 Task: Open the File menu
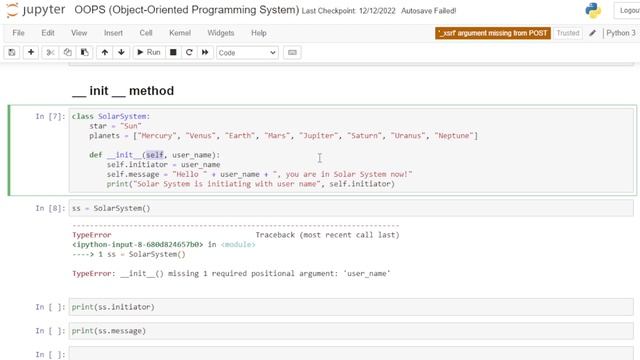pos(18,33)
